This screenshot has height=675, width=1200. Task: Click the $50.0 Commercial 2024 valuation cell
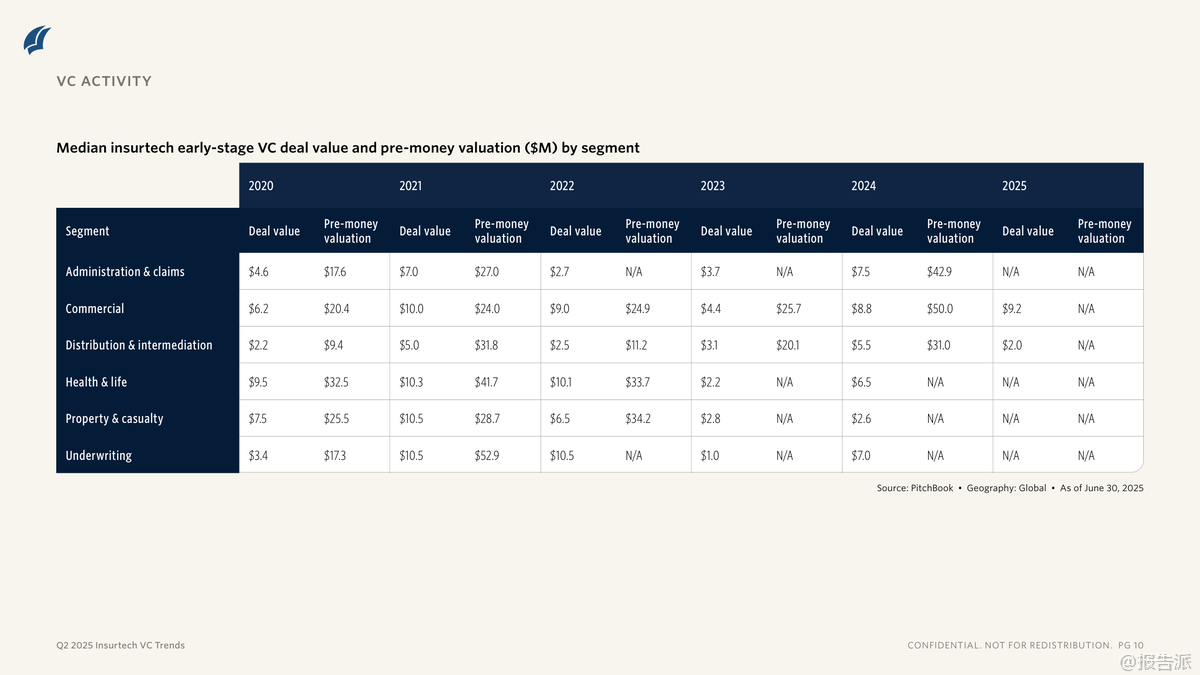point(940,309)
